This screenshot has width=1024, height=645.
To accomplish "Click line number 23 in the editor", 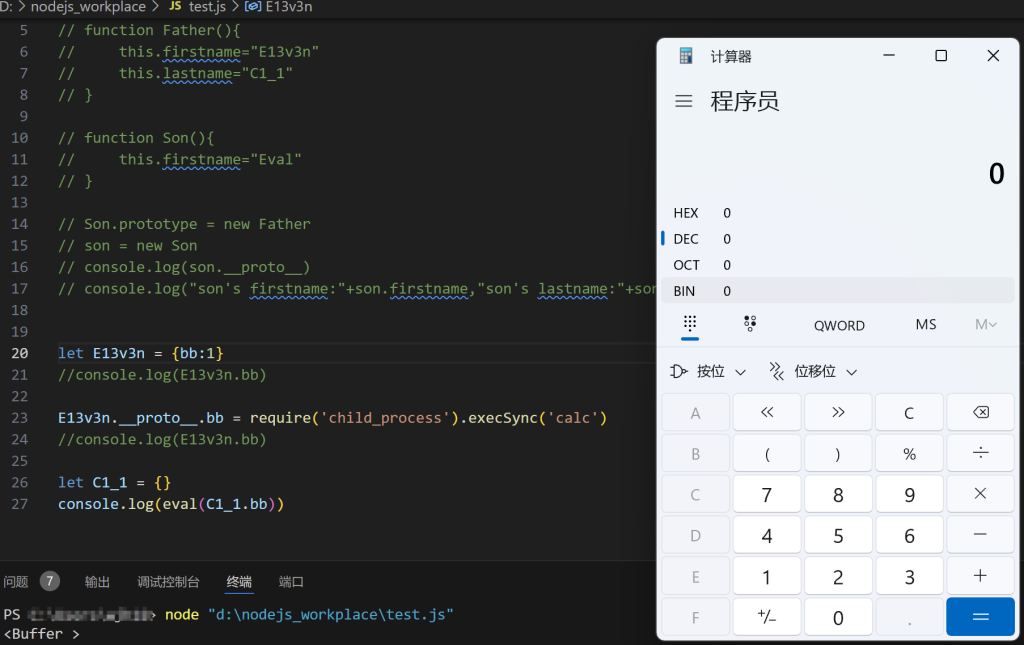I will click(20, 418).
